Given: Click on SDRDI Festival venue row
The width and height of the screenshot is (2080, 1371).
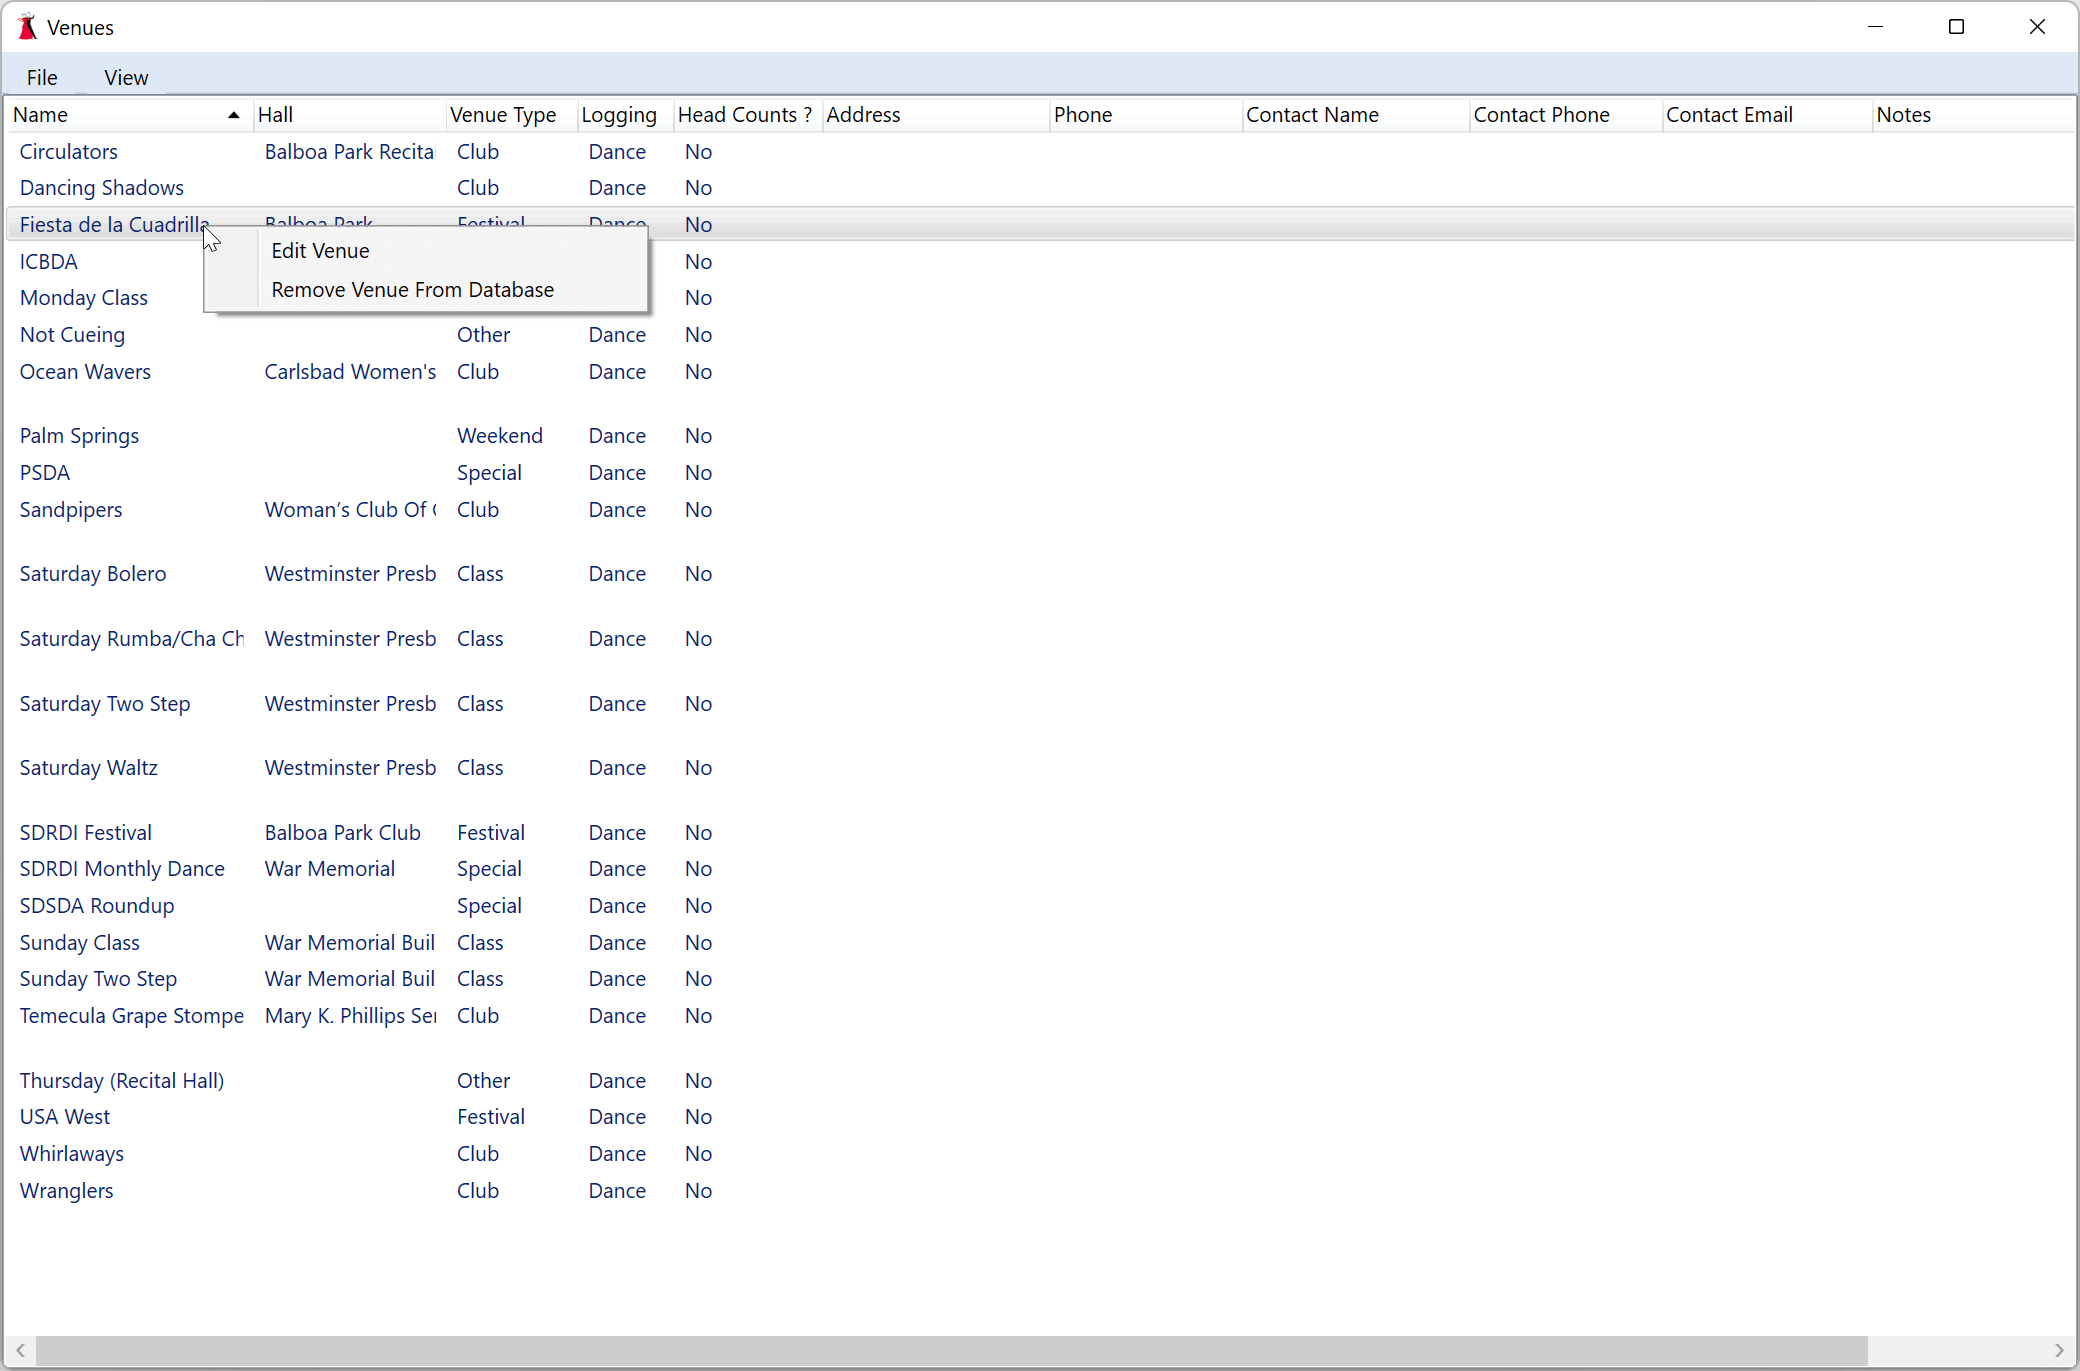Looking at the screenshot, I should point(86,832).
